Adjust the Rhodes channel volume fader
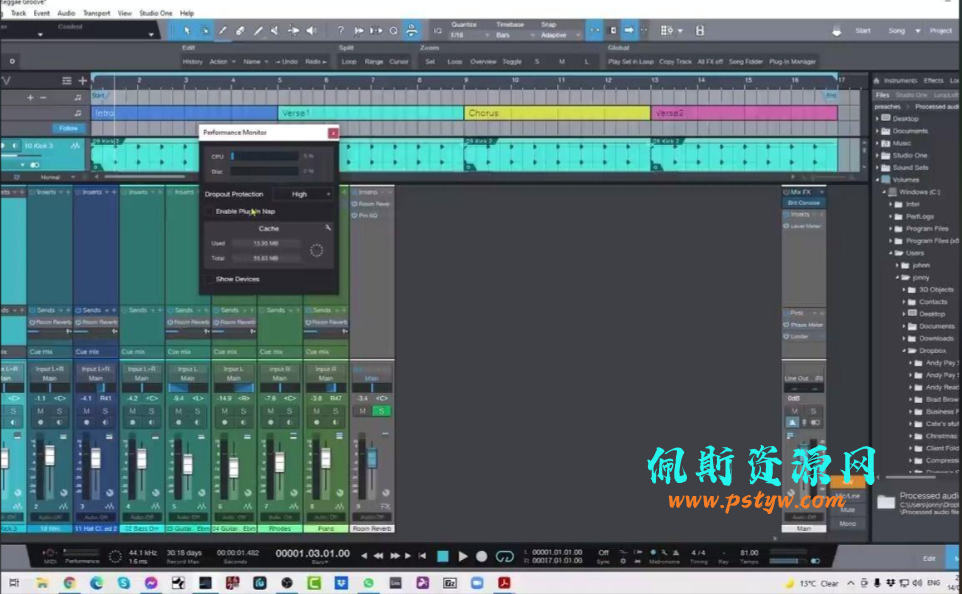The height and width of the screenshot is (594, 962). click(279, 461)
